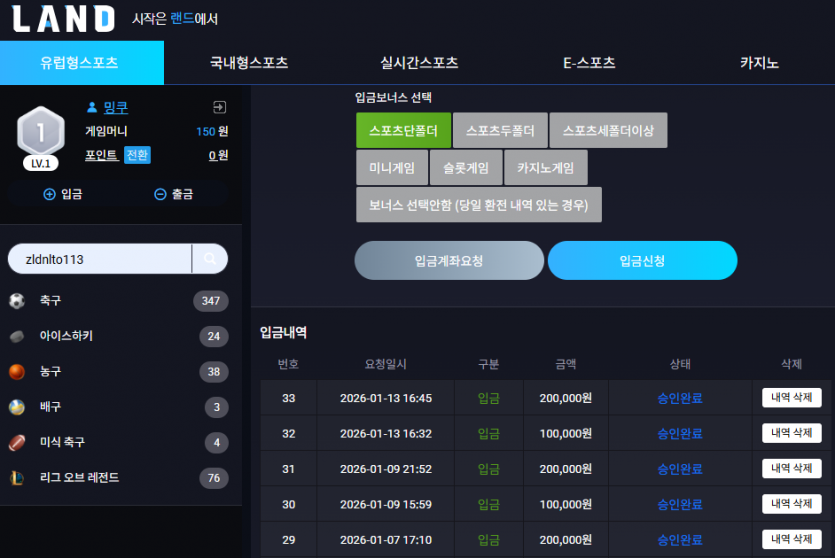This screenshot has width=835, height=558.
Task: Select 스포츠두폴더 bonus option
Action: click(500, 130)
